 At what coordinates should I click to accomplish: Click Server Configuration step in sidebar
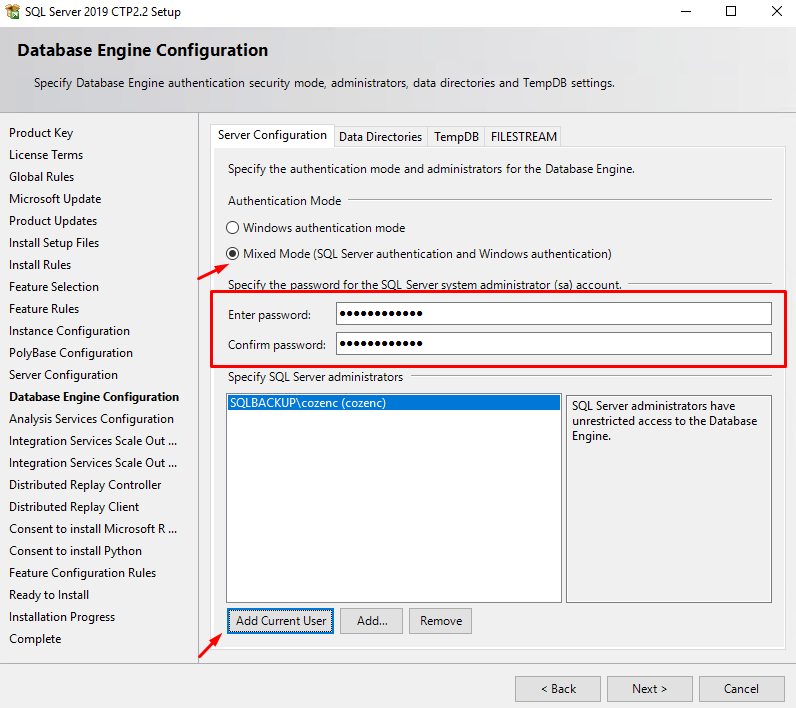(x=63, y=375)
